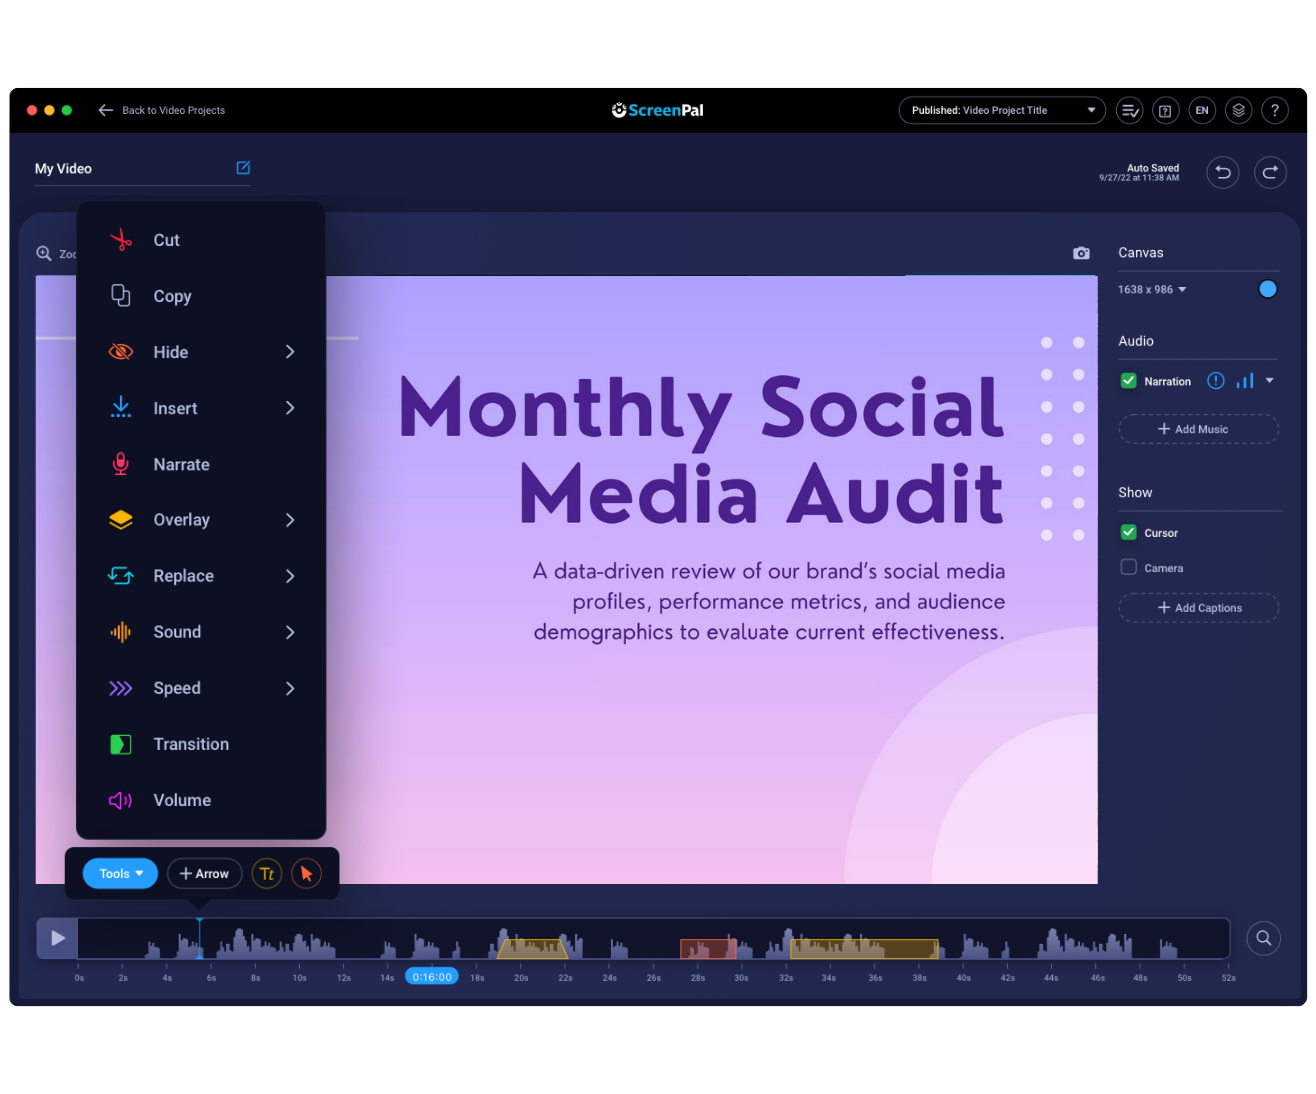The image size is (1316, 1094).
Task: Enable Camera under the Show panel
Action: pos(1129,567)
